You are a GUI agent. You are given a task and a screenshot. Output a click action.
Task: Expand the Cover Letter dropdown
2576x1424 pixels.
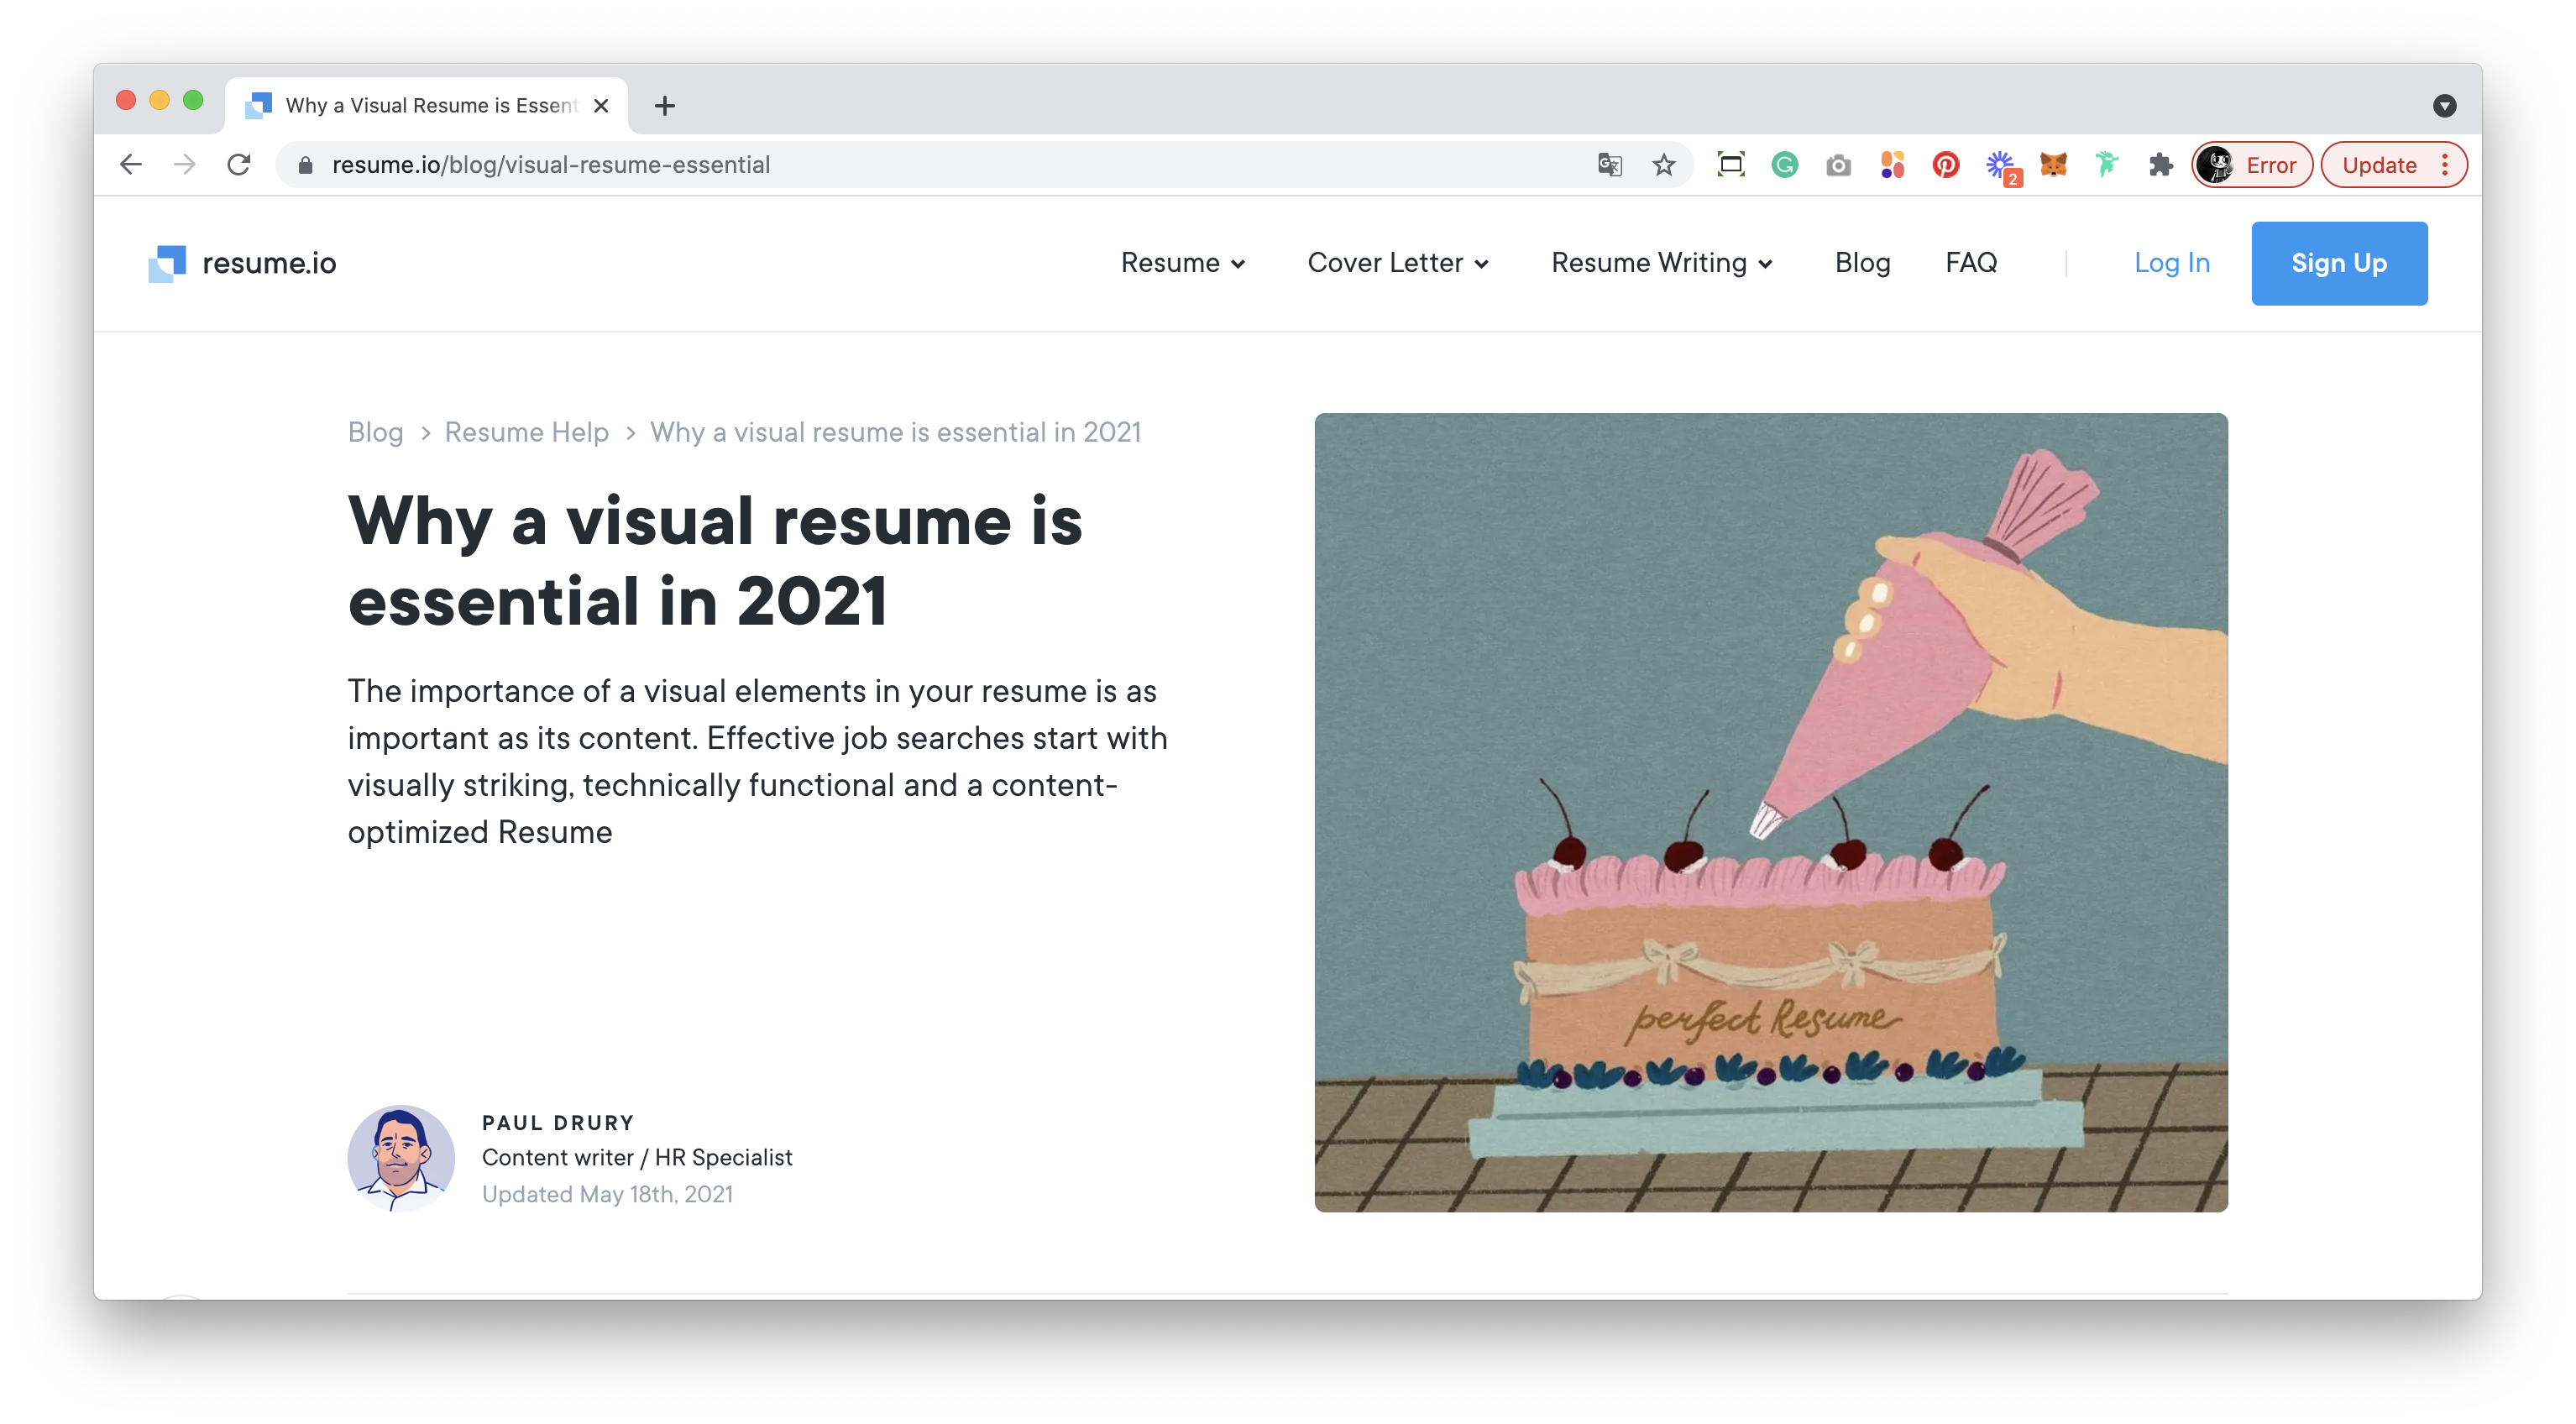pos(1397,263)
